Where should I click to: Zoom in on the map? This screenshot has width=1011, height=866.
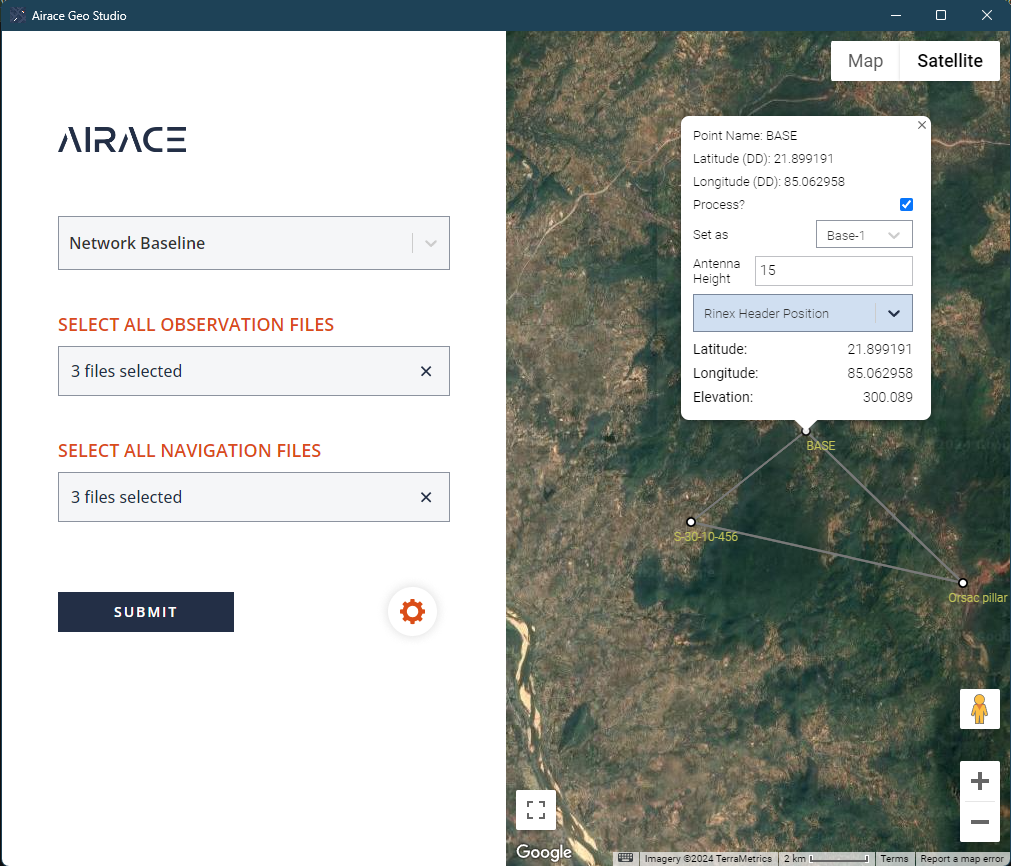[x=979, y=781]
